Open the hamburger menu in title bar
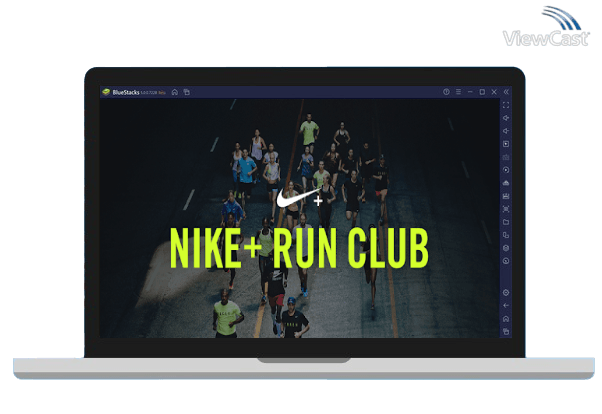Viewport: 602px width, 414px height. [x=458, y=92]
